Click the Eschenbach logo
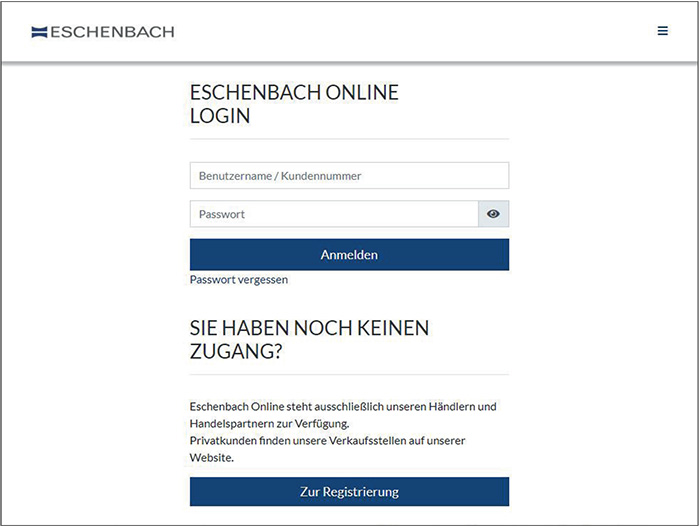The width and height of the screenshot is (700, 527). 103,32
